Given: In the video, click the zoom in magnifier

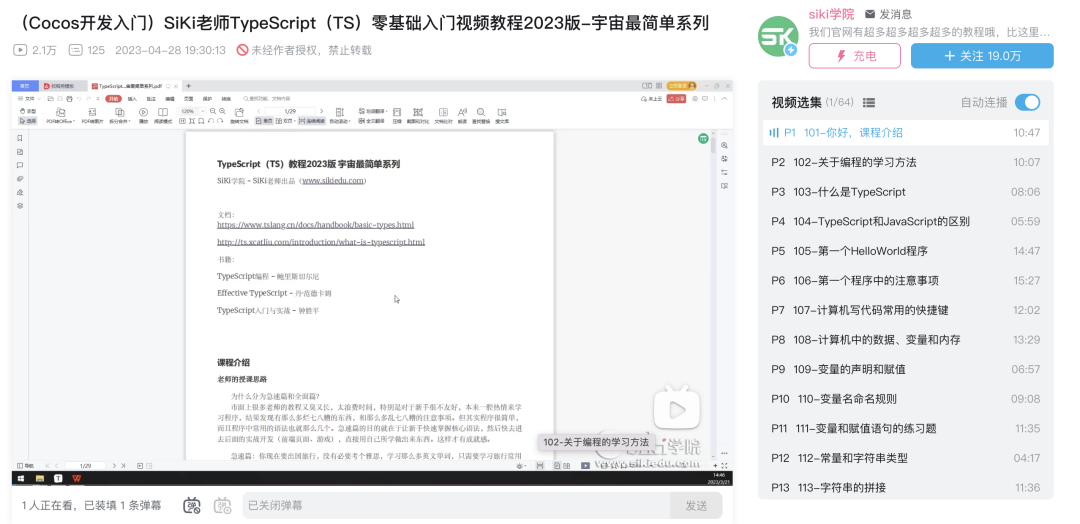Looking at the screenshot, I should [x=222, y=111].
